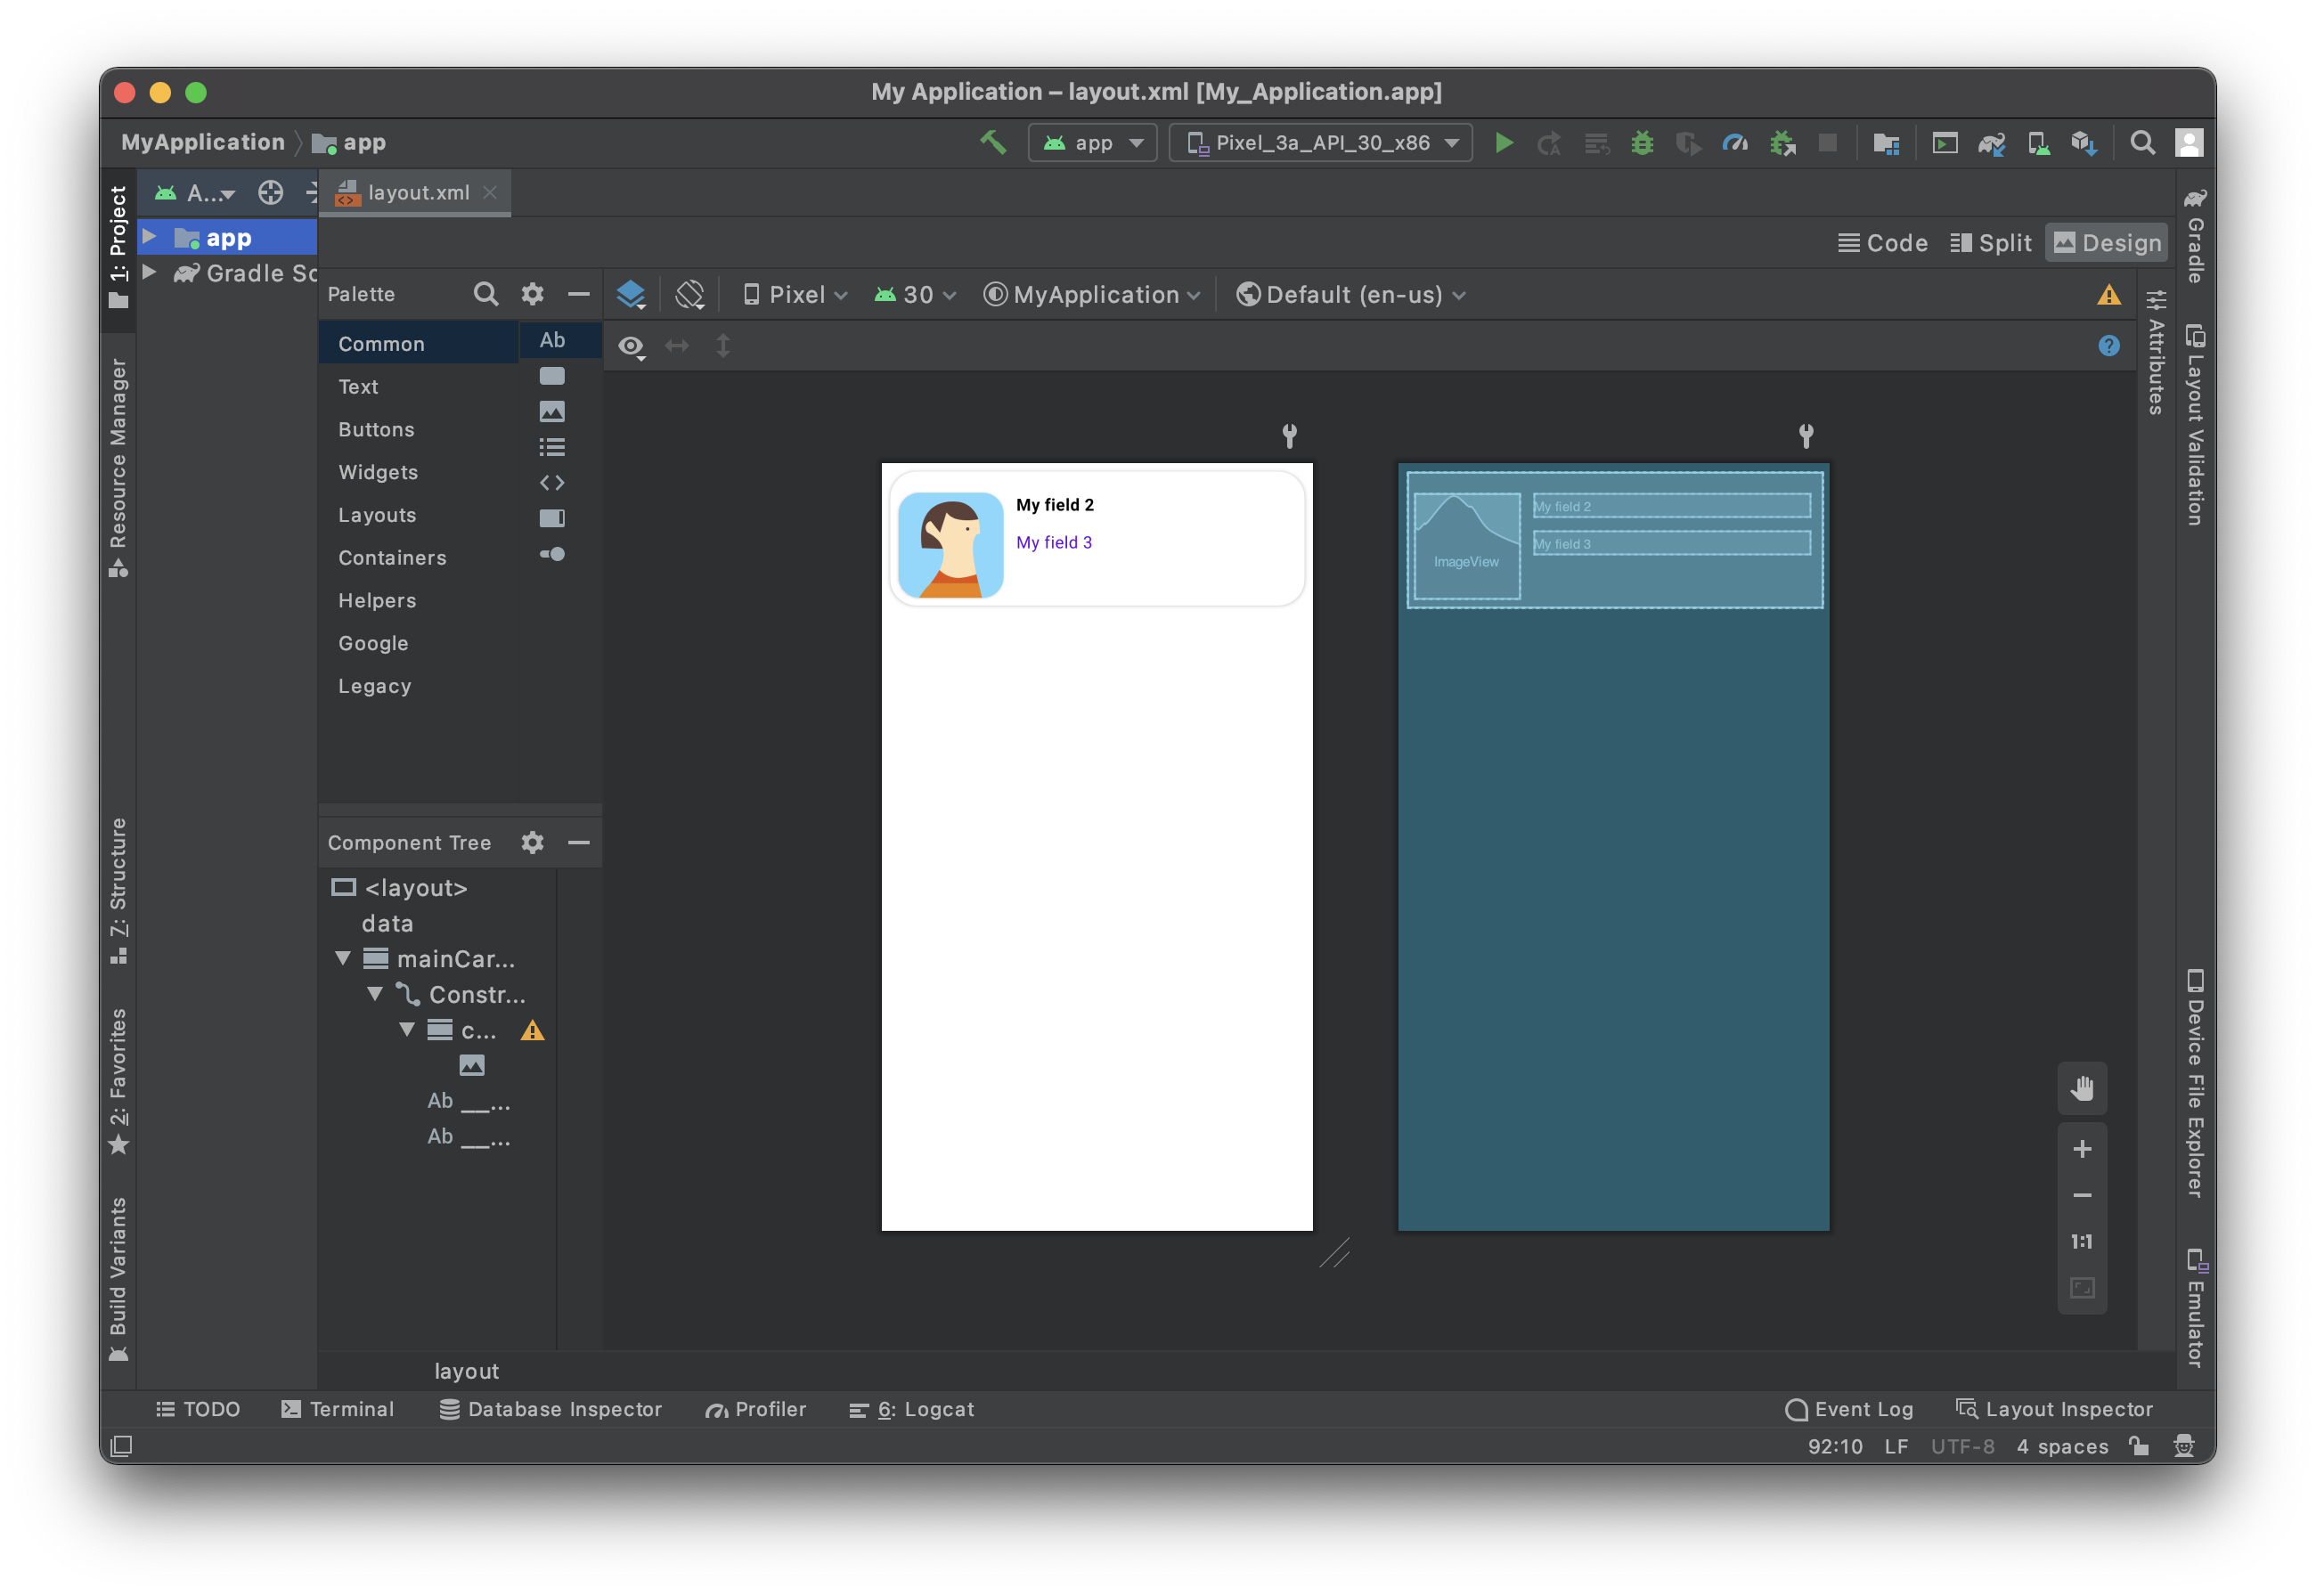
Task: Open the Pixel_3a_API_30_x86 device dropdown
Action: tap(1320, 143)
